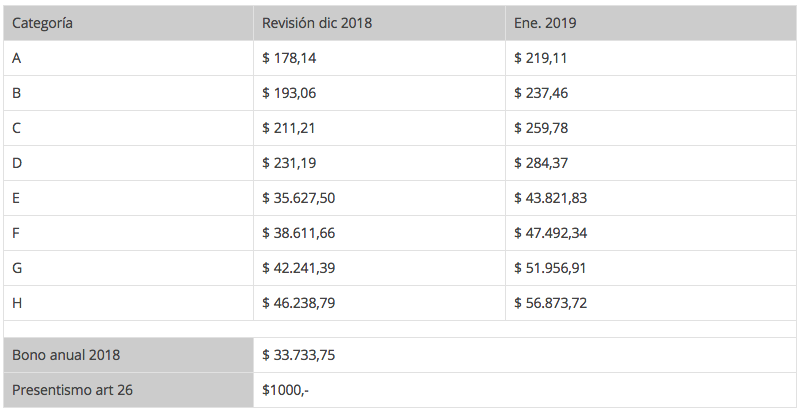This screenshot has width=800, height=415.
Task: Click the Categoría column header
Action: click(x=42, y=23)
